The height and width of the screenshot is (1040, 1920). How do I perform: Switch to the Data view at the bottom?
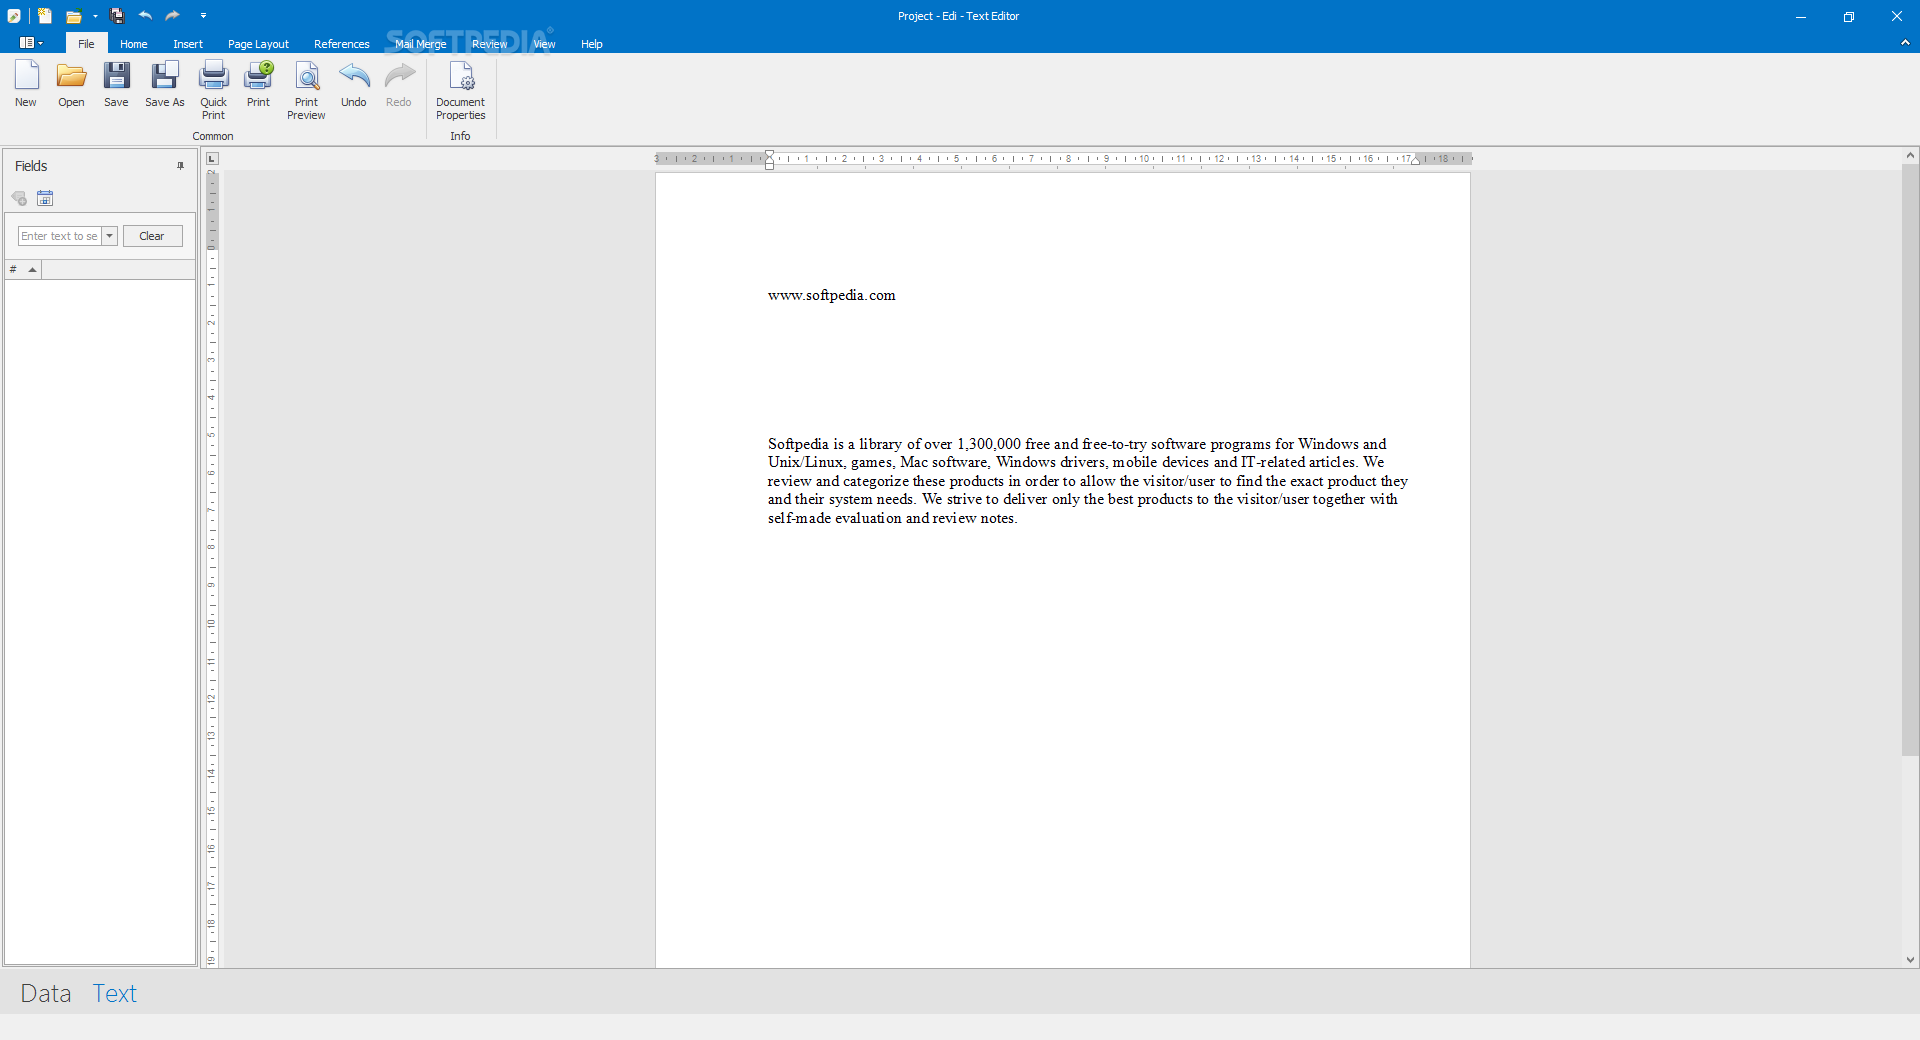pos(46,993)
